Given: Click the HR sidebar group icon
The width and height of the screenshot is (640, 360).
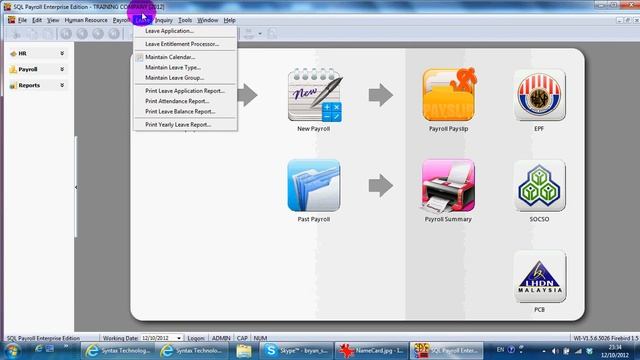Looking at the screenshot, I should pos(13,53).
